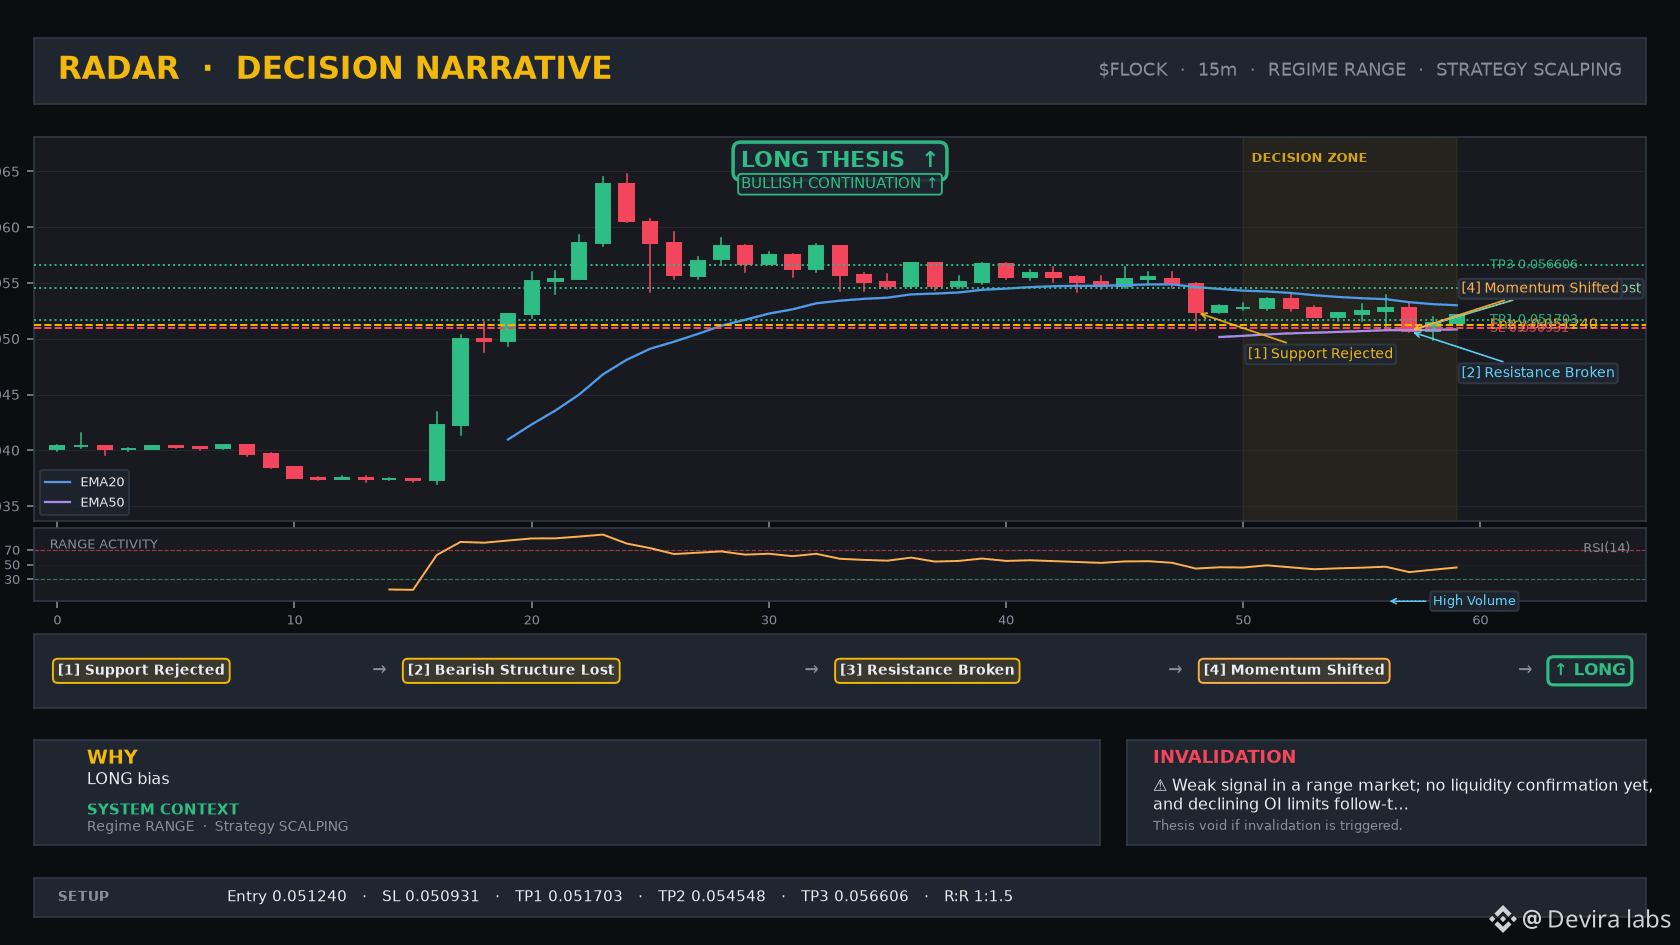The width and height of the screenshot is (1680, 945).
Task: Click the arrow after Support Rejected step
Action: click(x=379, y=670)
